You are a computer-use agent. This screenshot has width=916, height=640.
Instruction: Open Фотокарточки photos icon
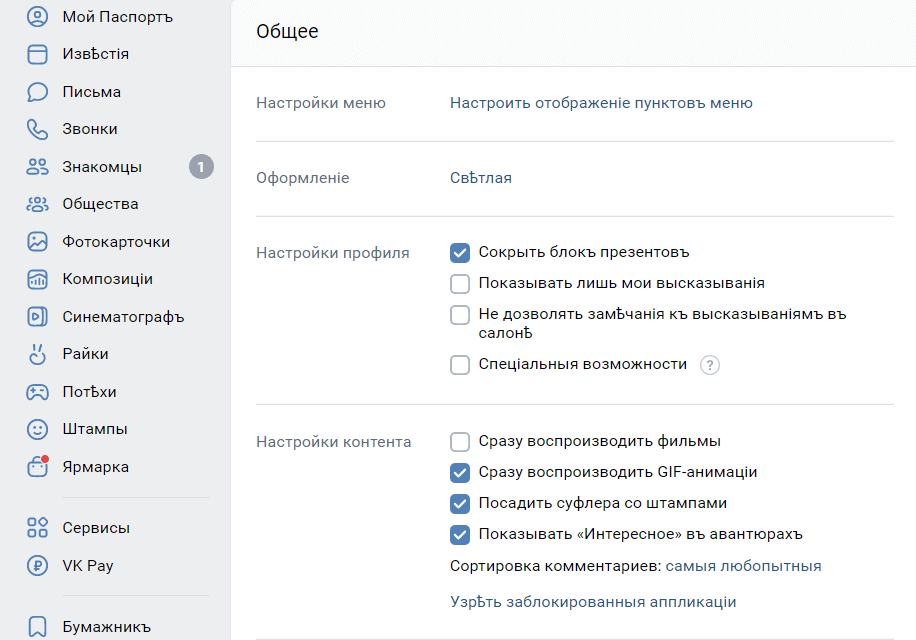[37, 242]
